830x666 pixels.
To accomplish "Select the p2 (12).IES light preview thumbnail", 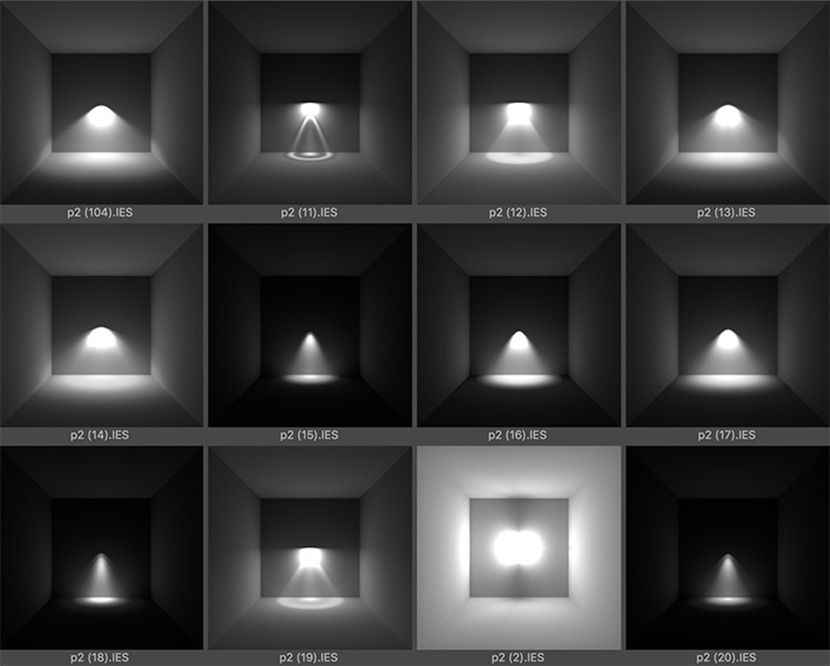I will point(519,103).
